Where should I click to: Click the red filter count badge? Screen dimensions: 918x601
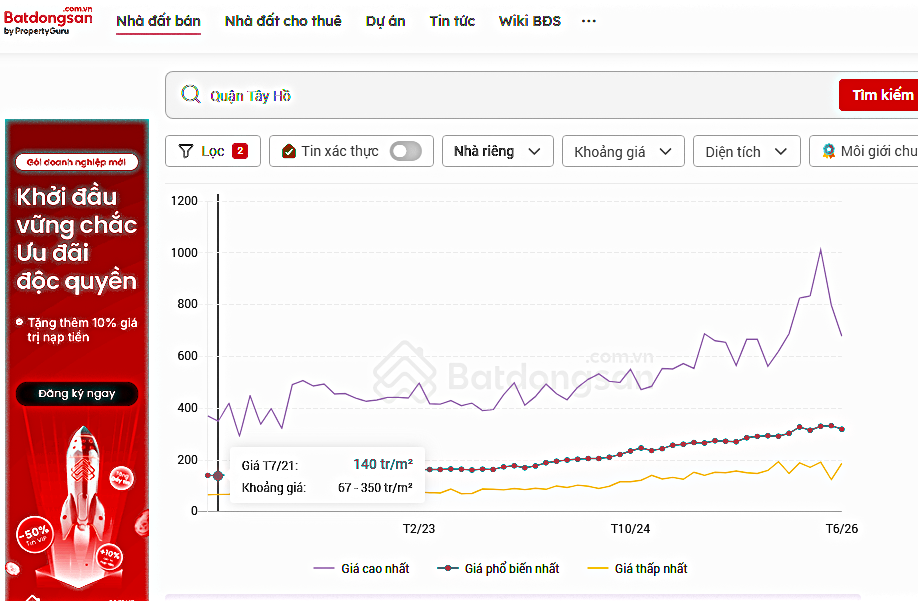pos(240,151)
